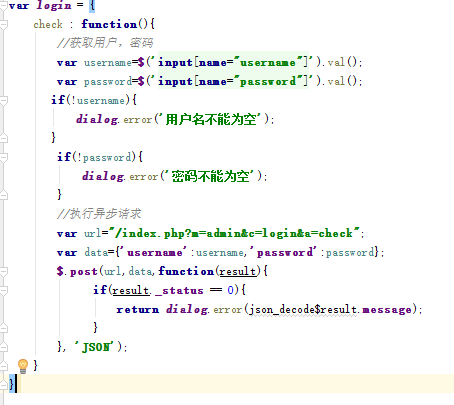The image size is (454, 405).
Task: Fold the 'if(!password){' block in gutter
Action: [3, 157]
